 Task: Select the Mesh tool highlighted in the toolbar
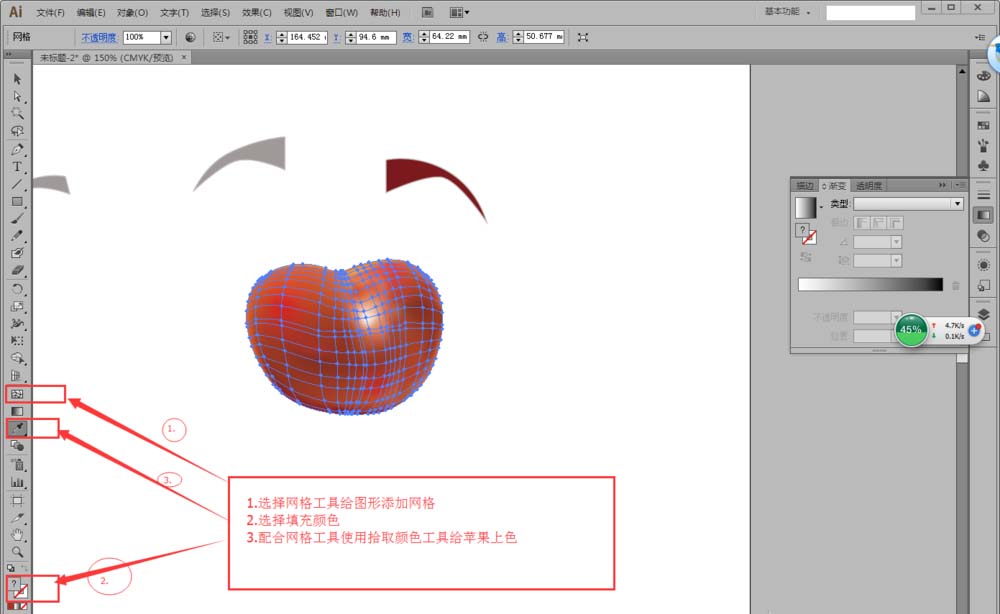click(16, 393)
